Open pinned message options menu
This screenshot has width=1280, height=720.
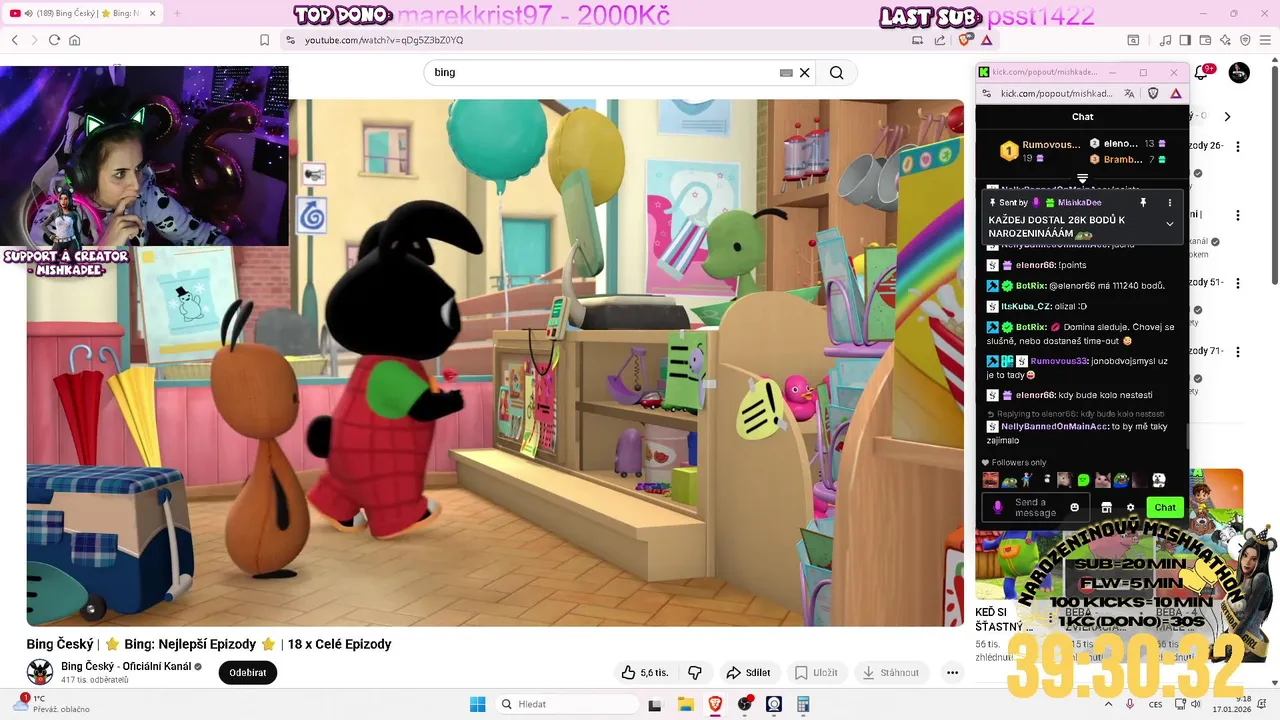coord(1170,202)
